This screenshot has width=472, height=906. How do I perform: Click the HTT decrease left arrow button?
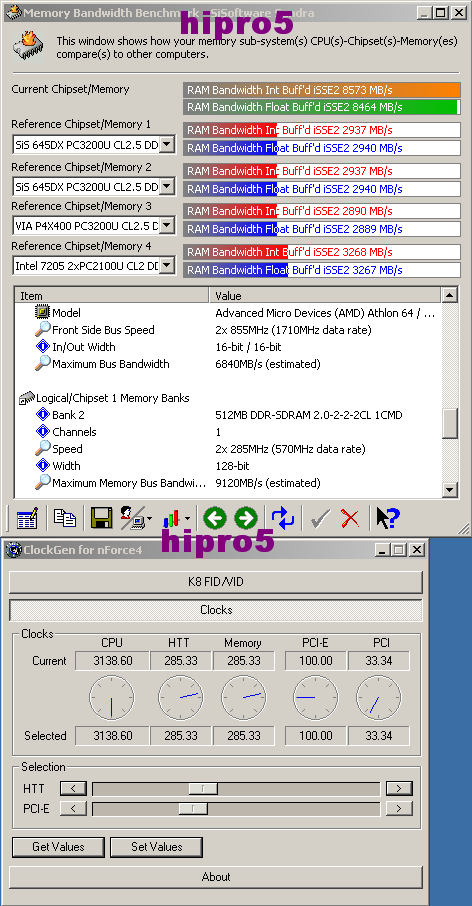click(x=73, y=788)
